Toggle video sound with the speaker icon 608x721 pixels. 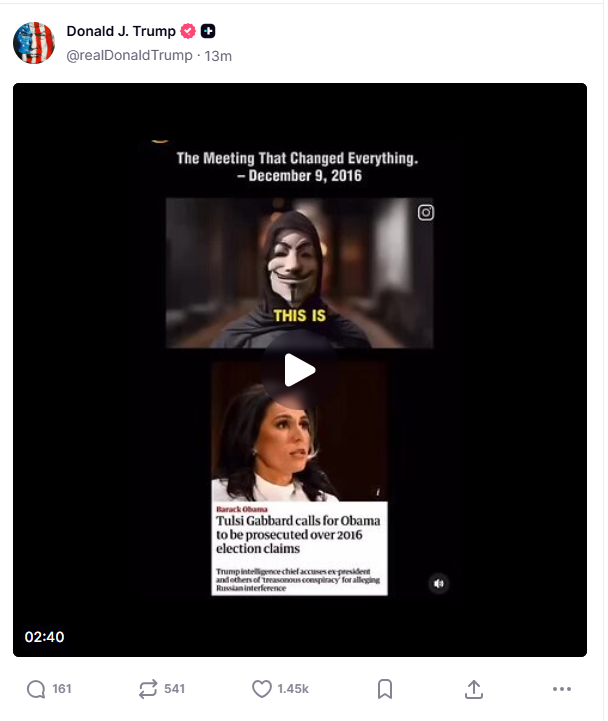[x=439, y=584]
